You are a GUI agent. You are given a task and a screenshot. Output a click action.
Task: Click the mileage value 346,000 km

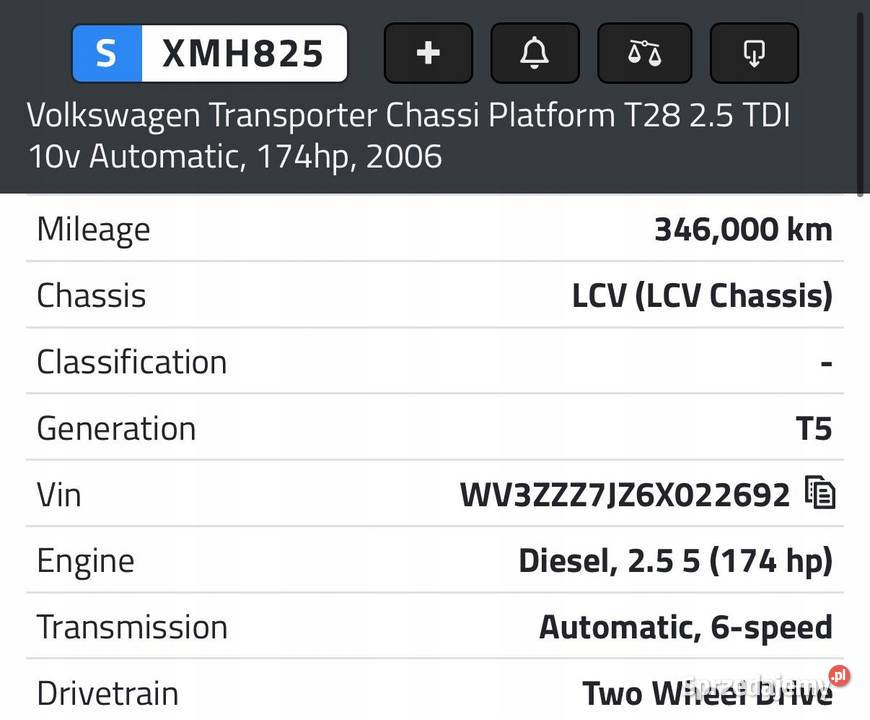tap(743, 230)
